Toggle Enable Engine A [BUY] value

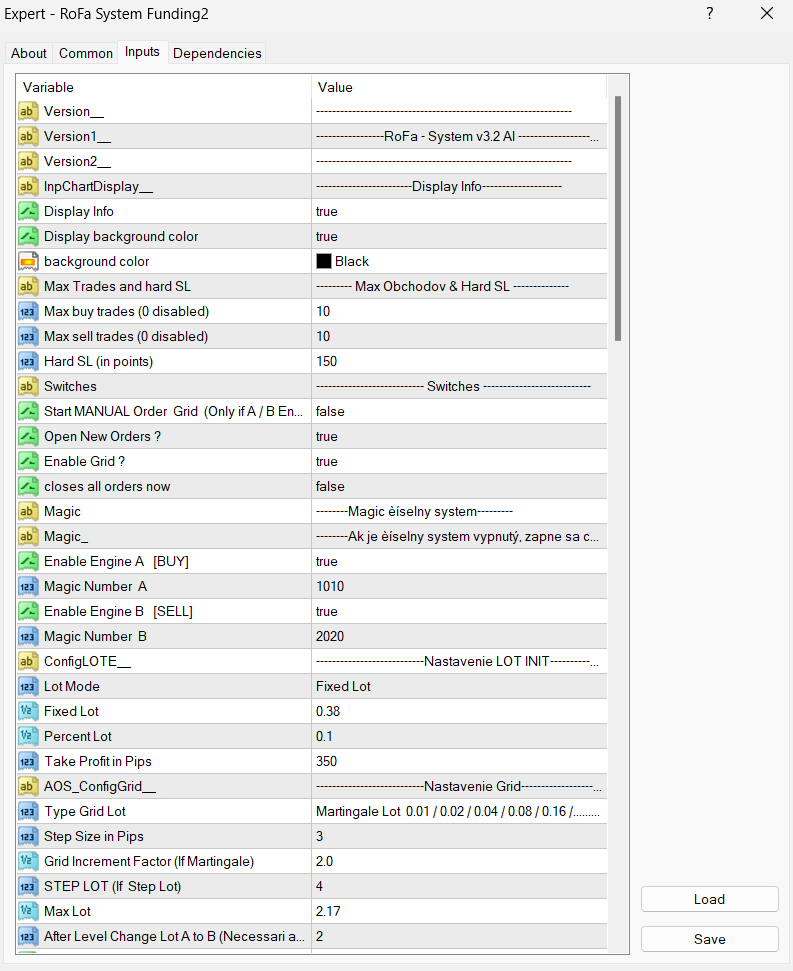click(x=458, y=561)
